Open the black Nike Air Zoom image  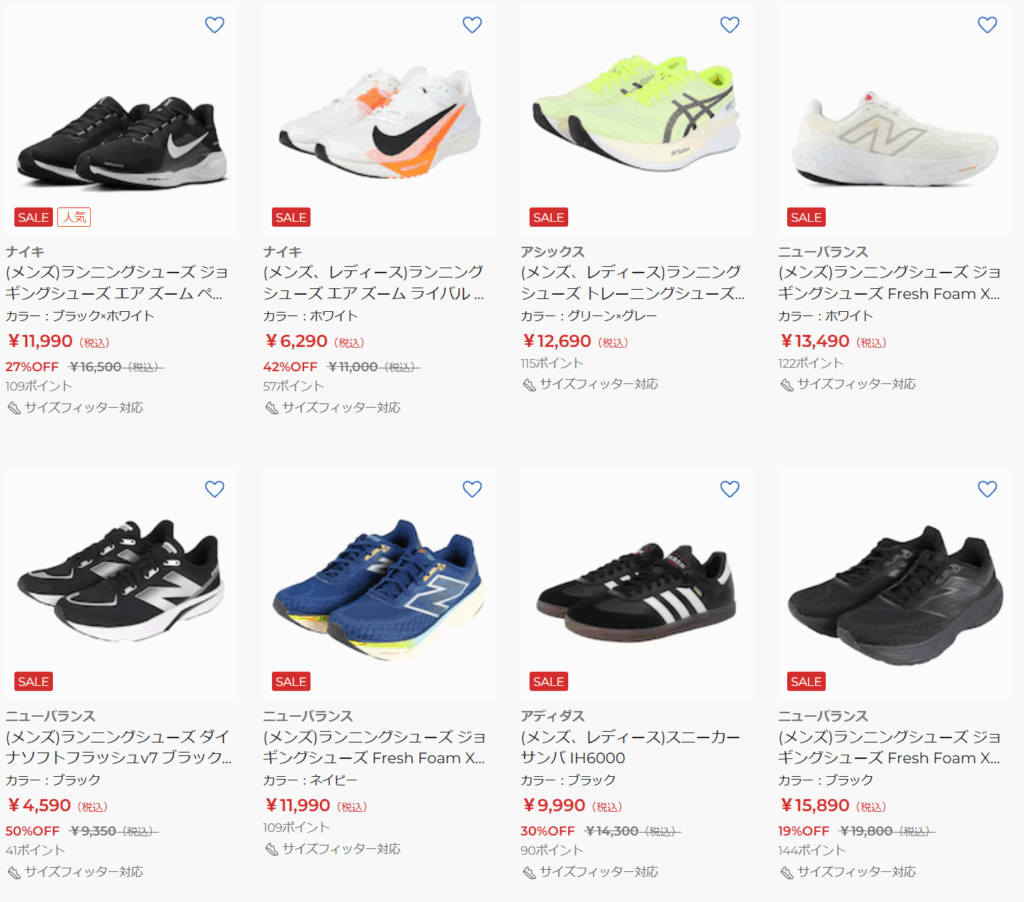[x=120, y=140]
